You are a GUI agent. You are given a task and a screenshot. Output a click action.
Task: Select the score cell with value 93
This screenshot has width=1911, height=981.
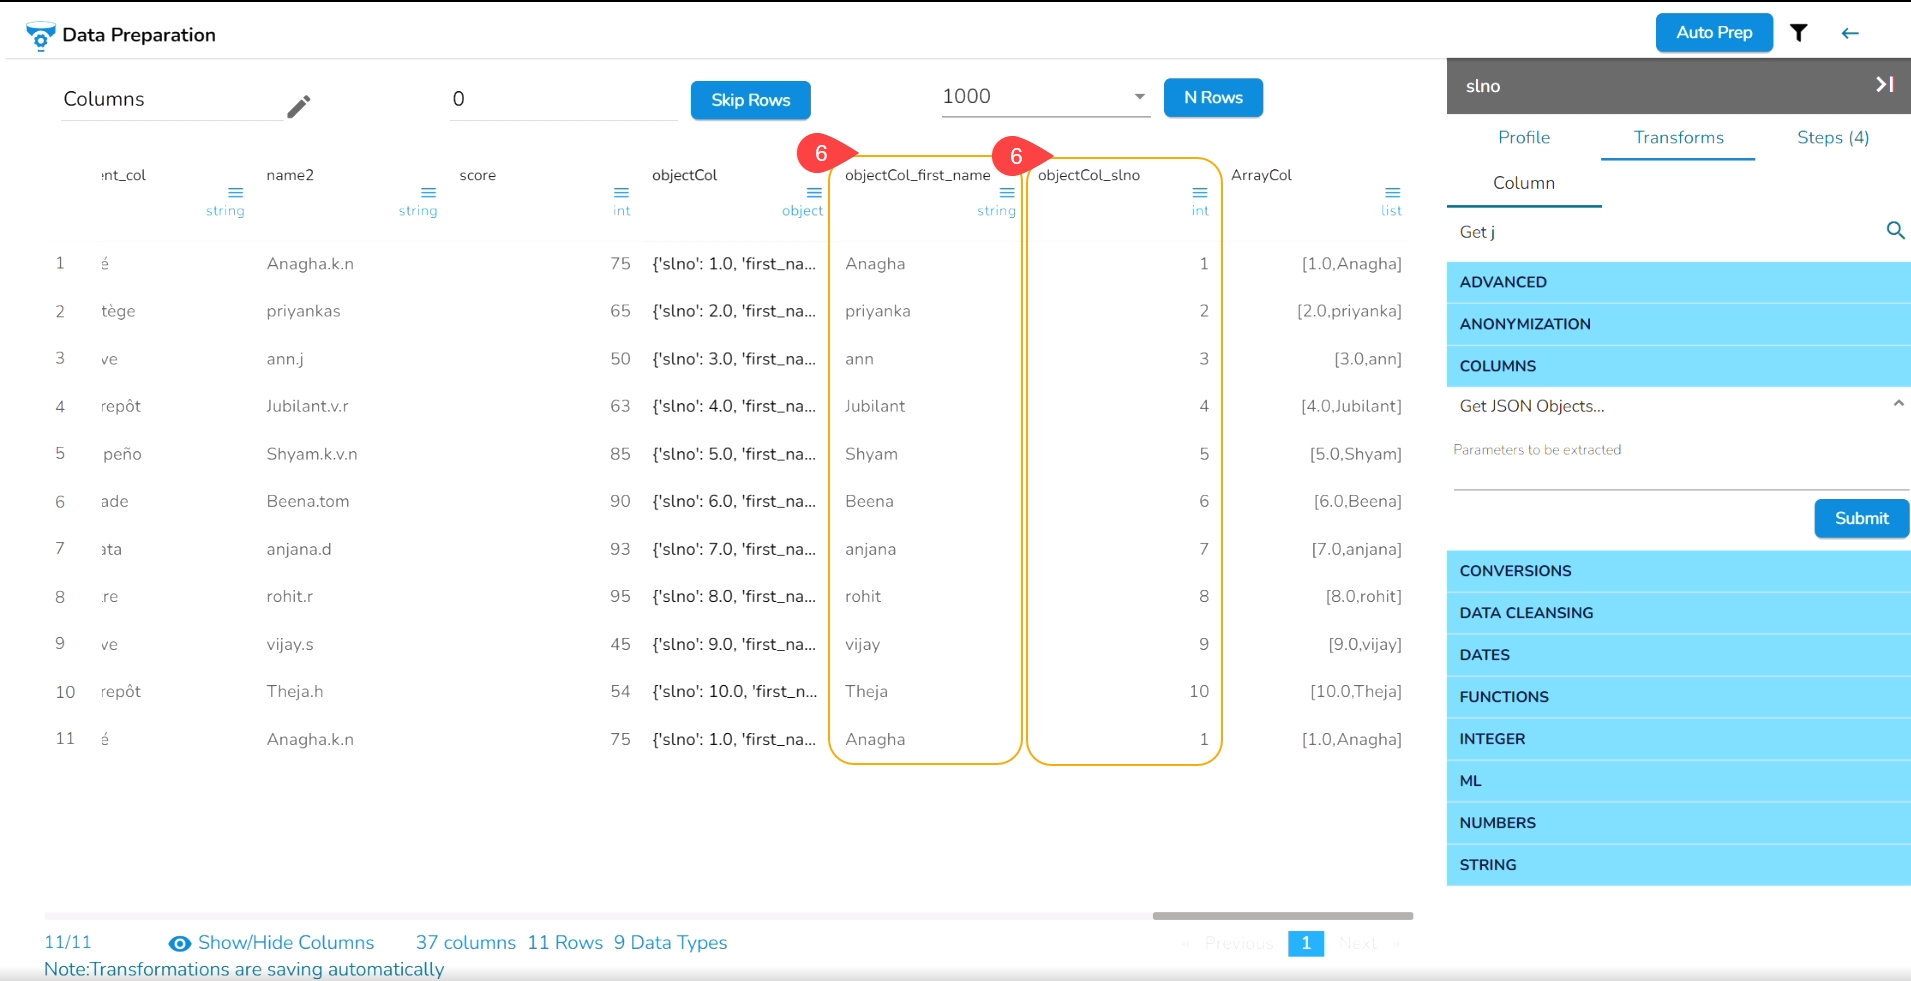620,549
